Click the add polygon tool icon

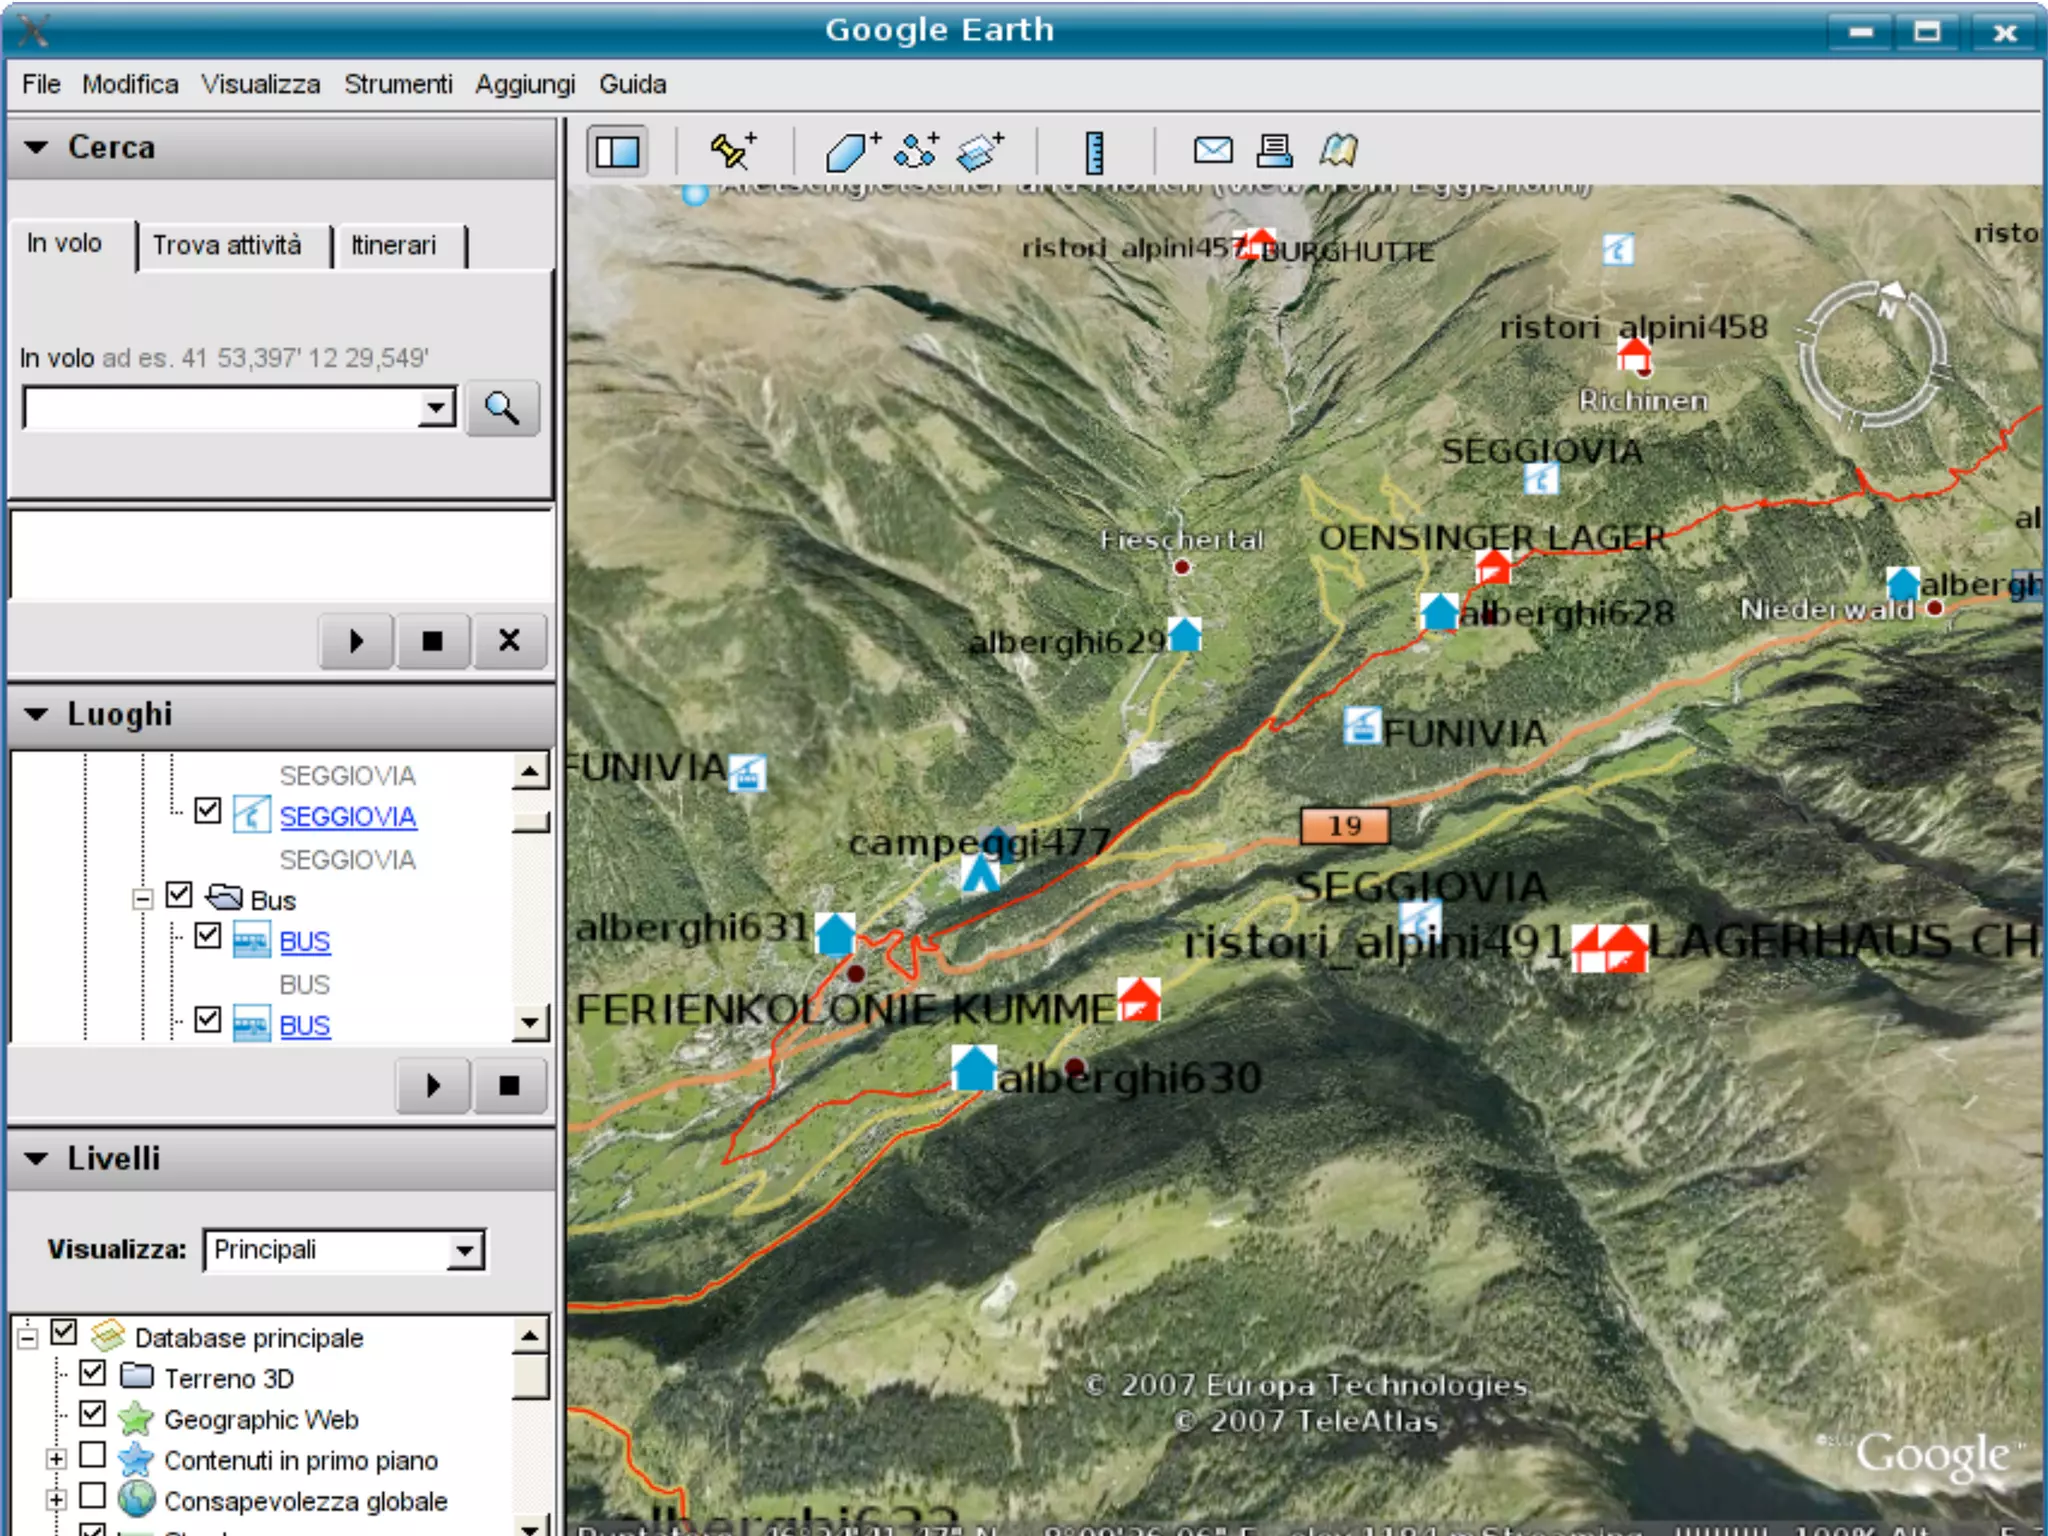(850, 152)
